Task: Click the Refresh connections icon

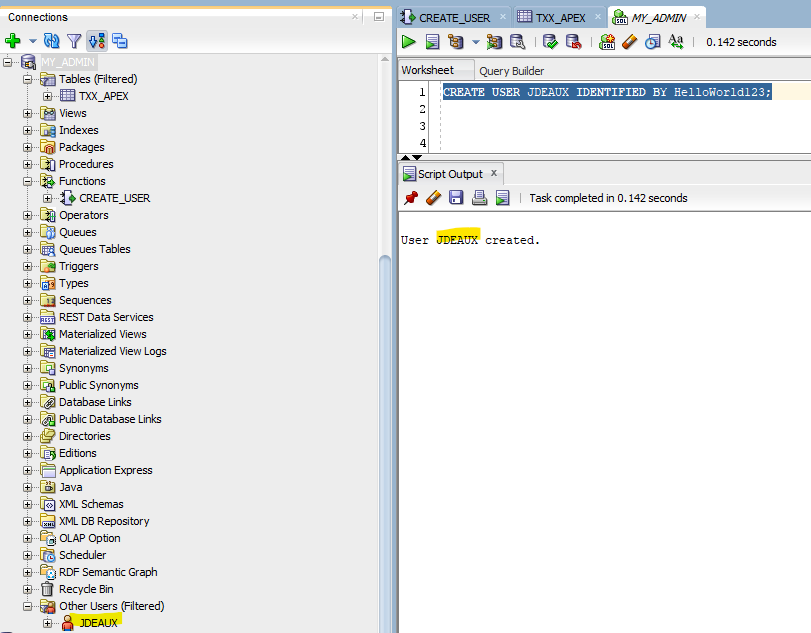Action: coord(52,41)
